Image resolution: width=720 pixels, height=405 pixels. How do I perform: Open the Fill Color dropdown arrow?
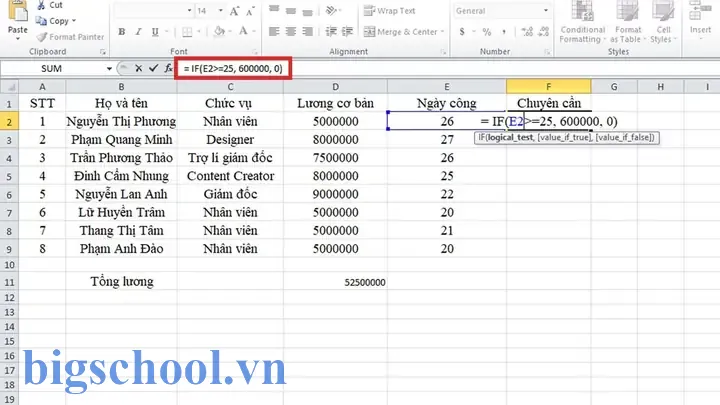tap(229, 32)
